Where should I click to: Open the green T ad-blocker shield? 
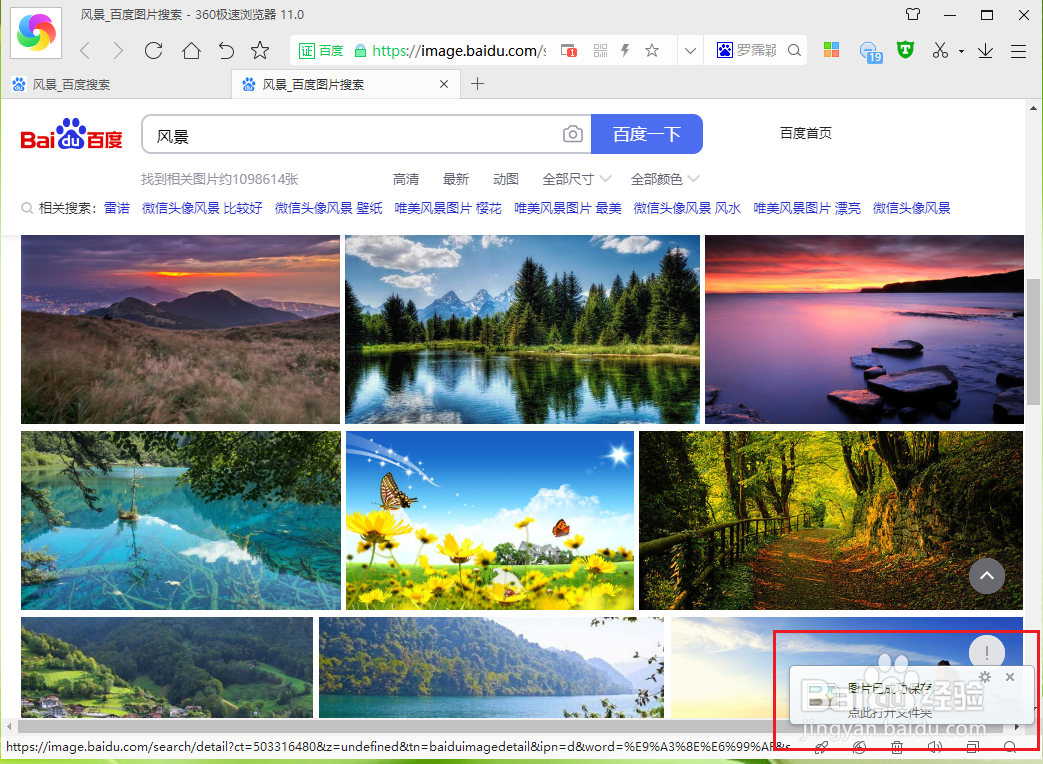(904, 50)
